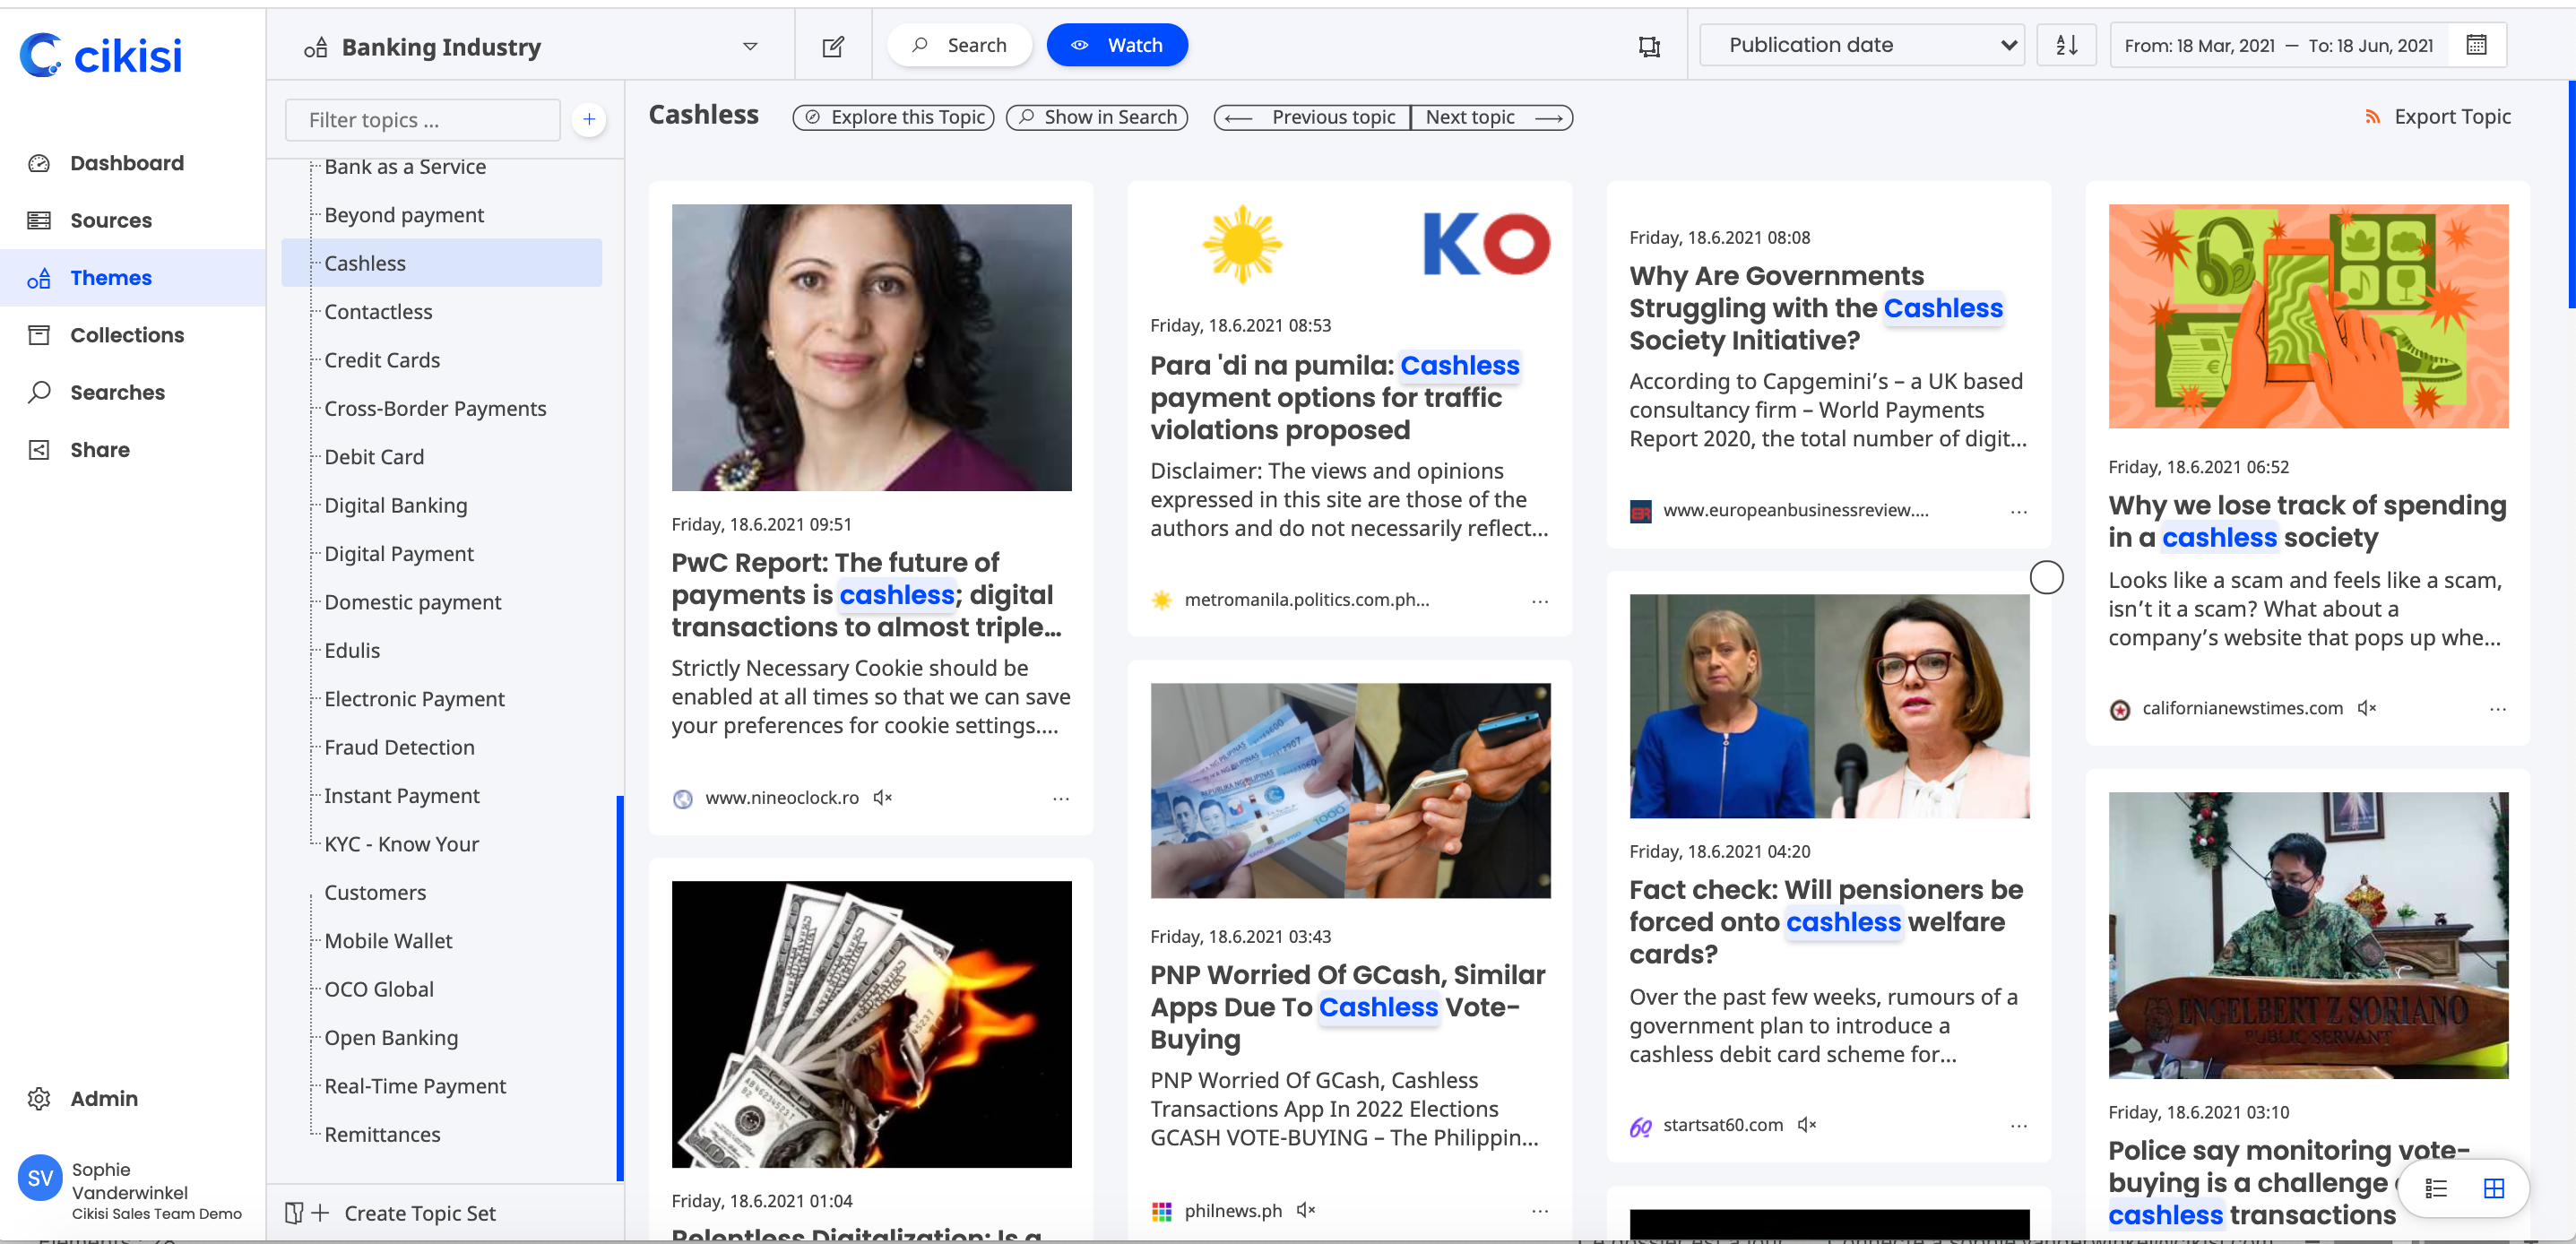Open Collections in the sidebar
This screenshot has width=2576, height=1244.
click(x=126, y=335)
